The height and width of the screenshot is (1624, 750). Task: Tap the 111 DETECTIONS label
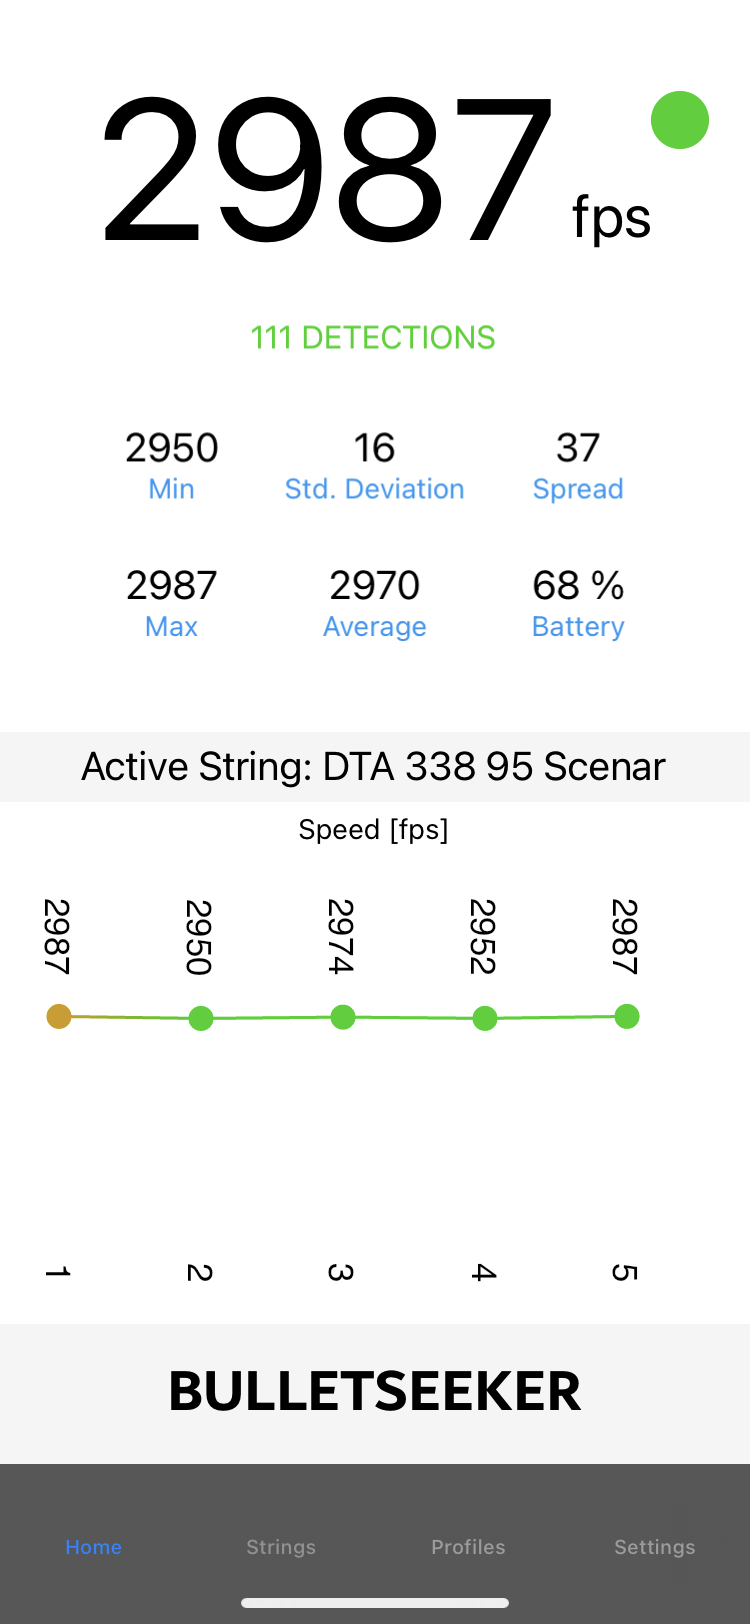pyautogui.click(x=373, y=338)
